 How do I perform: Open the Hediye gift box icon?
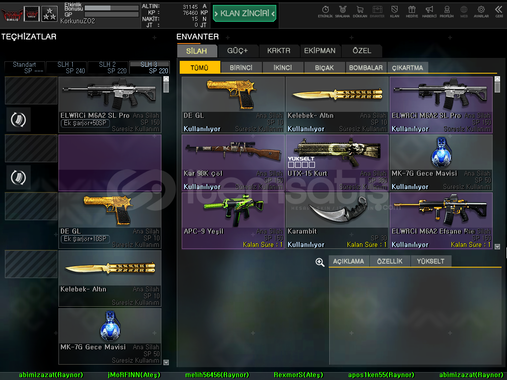pyautogui.click(x=412, y=11)
